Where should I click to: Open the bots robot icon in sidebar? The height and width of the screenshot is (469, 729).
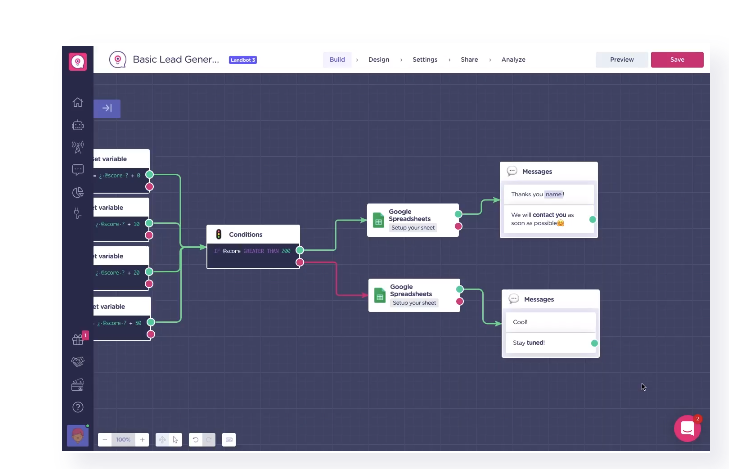78,125
